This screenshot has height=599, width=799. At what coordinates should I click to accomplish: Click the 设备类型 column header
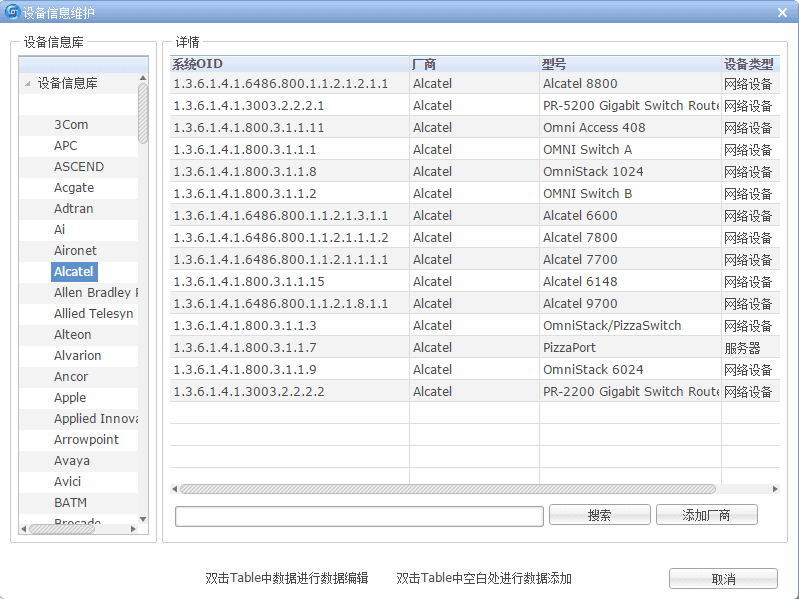tap(751, 64)
